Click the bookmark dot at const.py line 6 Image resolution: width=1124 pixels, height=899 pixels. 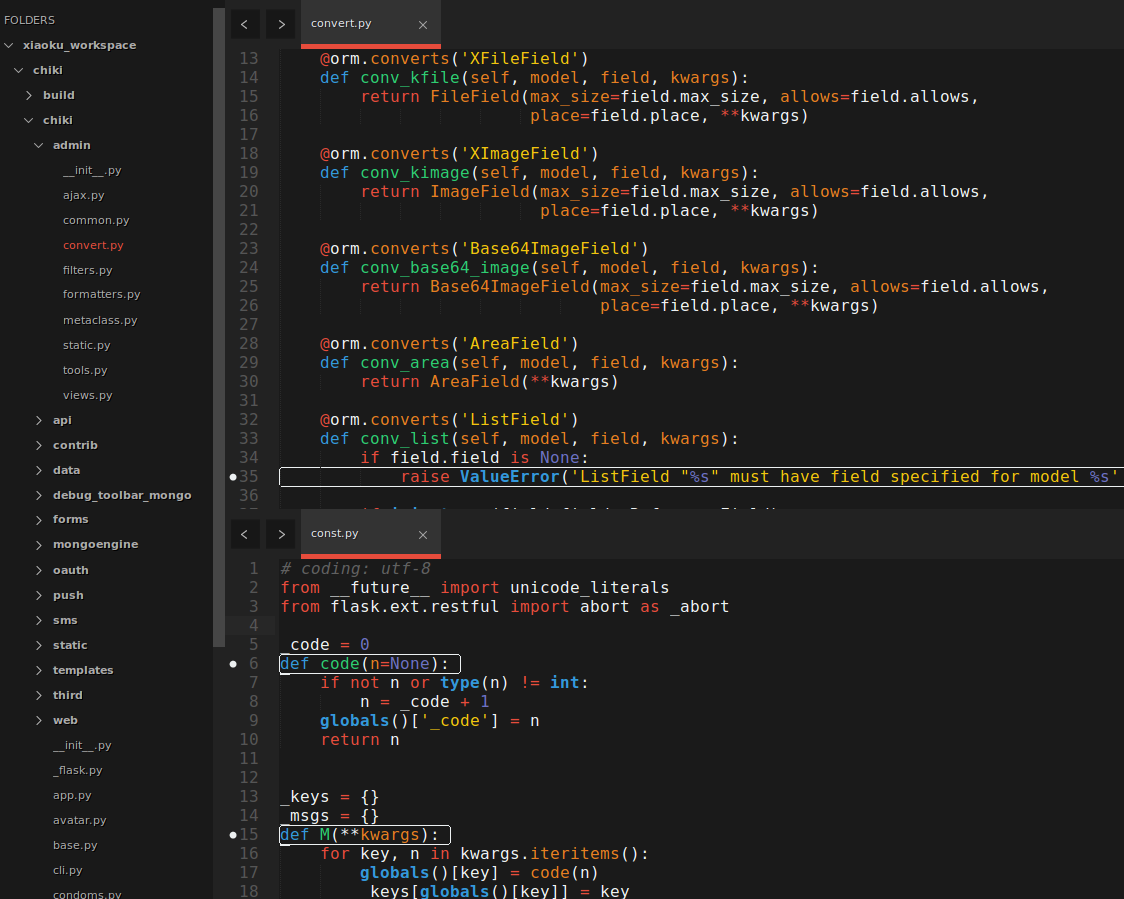(233, 664)
